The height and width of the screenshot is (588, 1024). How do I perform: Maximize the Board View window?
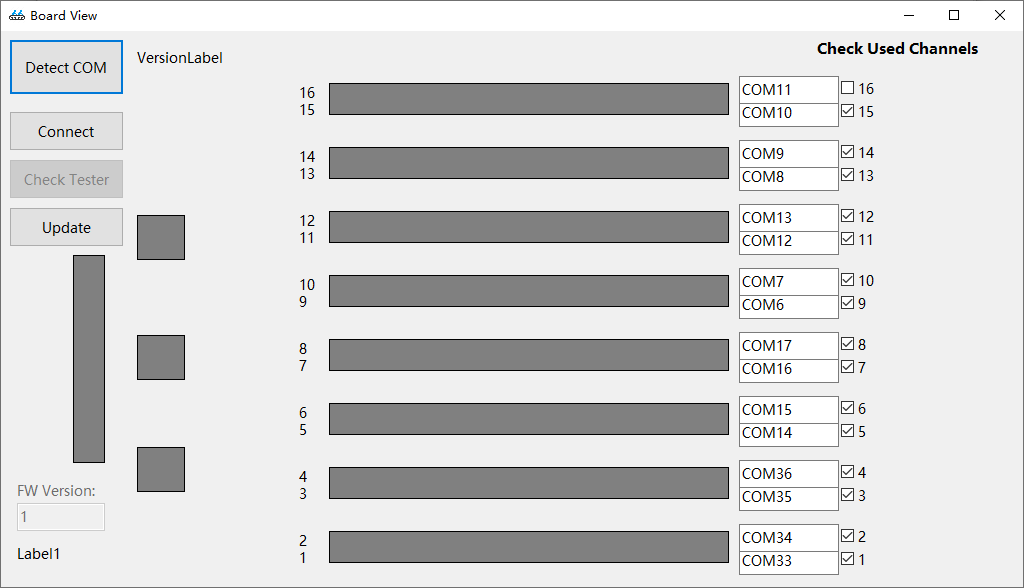click(954, 16)
